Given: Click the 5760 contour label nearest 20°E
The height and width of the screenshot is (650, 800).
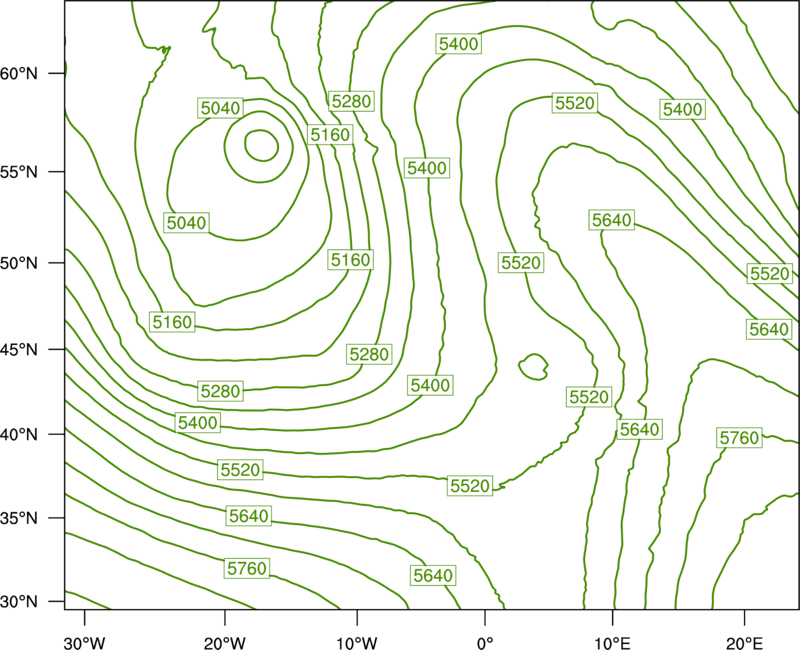Looking at the screenshot, I should (x=739, y=438).
